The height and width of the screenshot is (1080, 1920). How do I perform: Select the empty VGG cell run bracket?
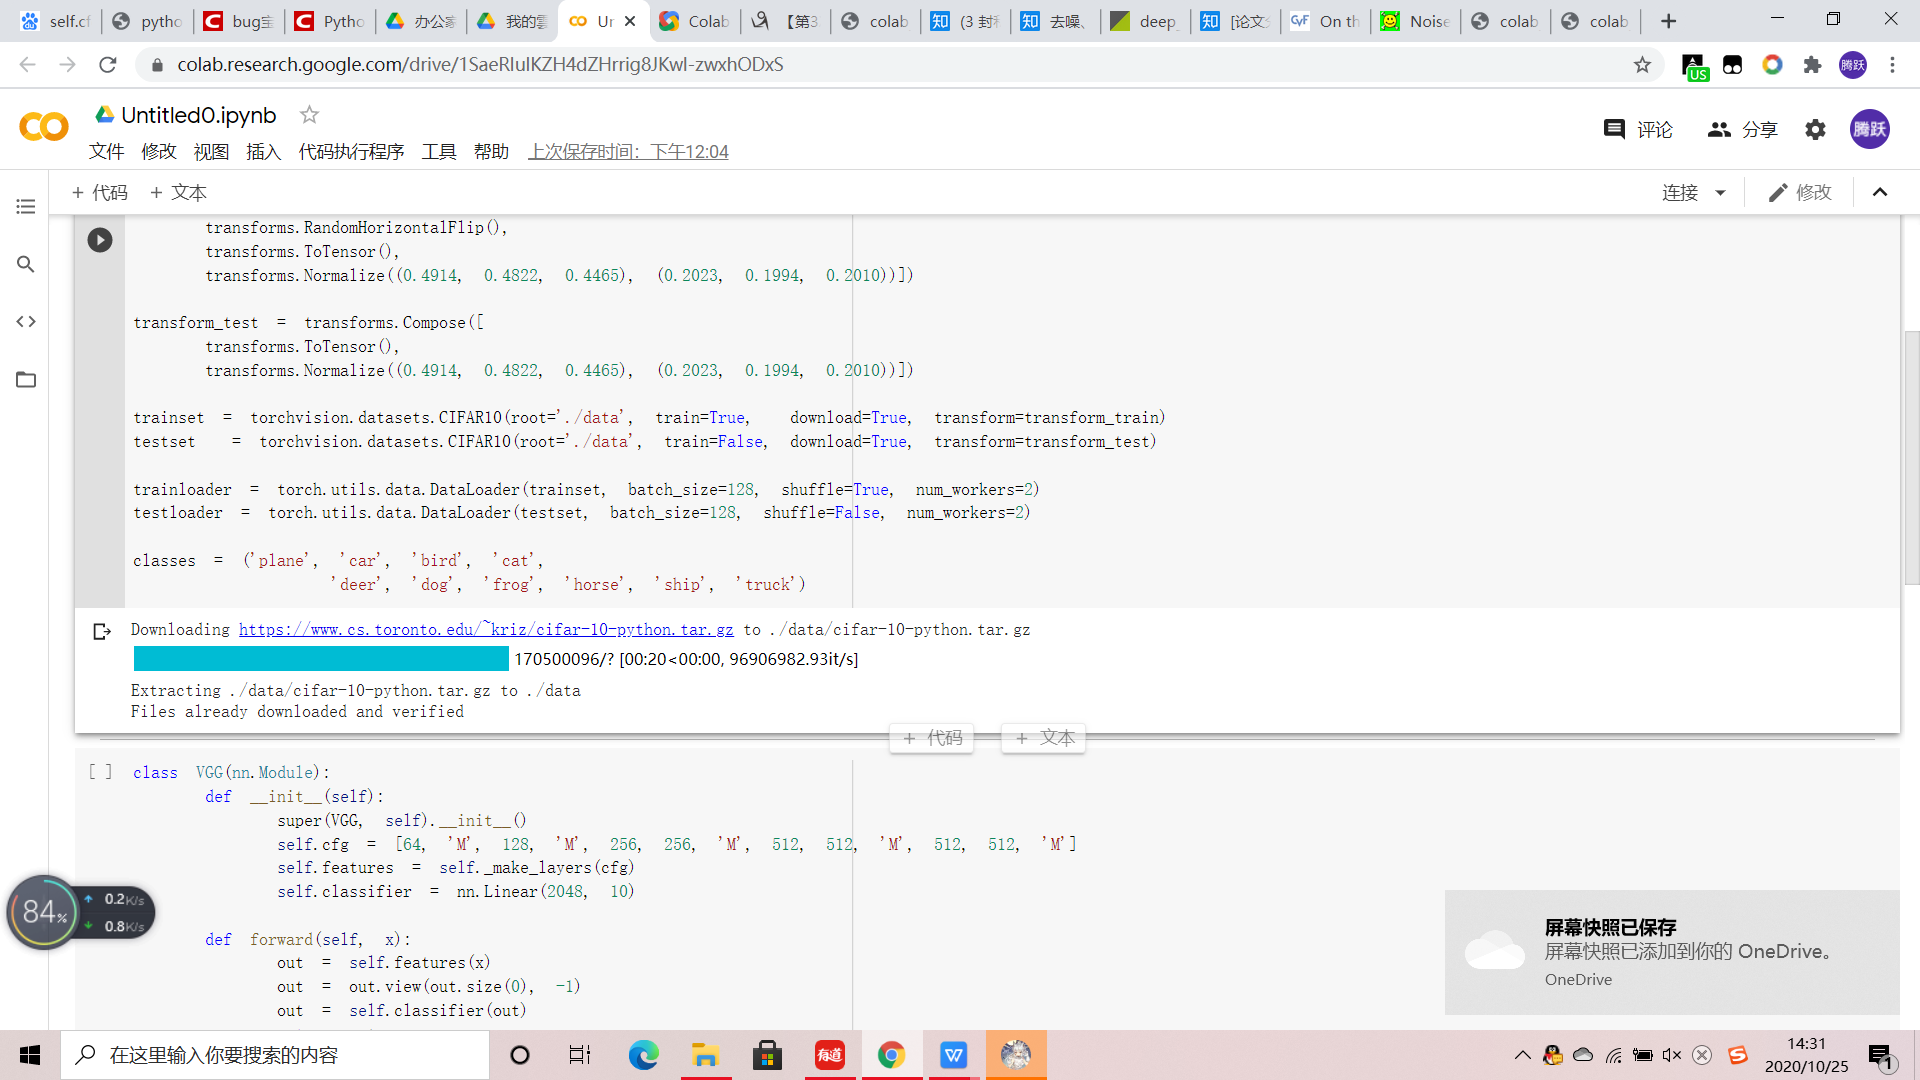tap(100, 772)
